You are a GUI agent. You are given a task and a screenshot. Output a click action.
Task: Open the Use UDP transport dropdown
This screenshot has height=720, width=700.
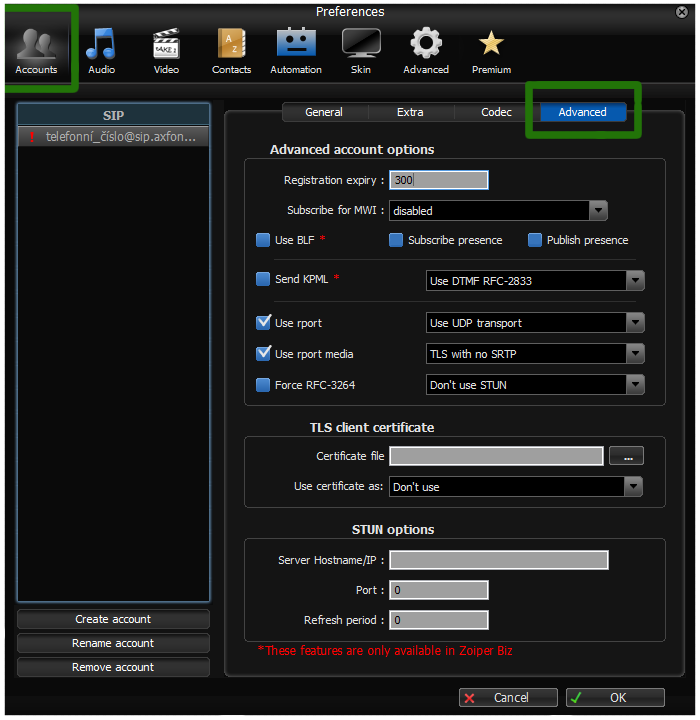[634, 323]
